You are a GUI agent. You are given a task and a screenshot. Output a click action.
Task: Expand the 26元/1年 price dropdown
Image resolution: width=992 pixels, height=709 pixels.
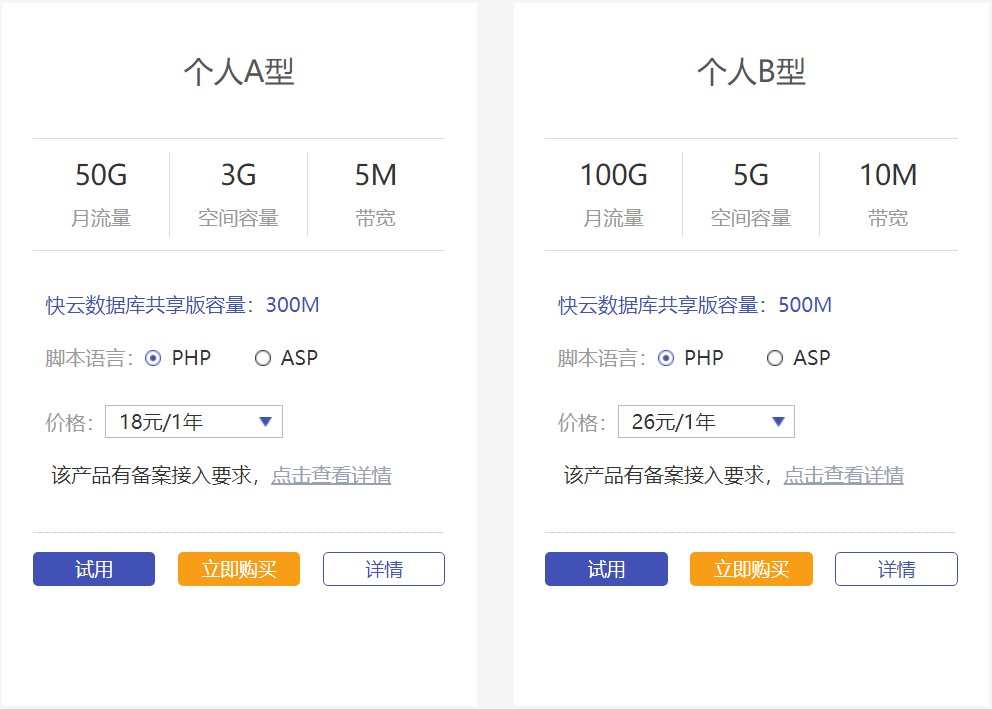(706, 422)
